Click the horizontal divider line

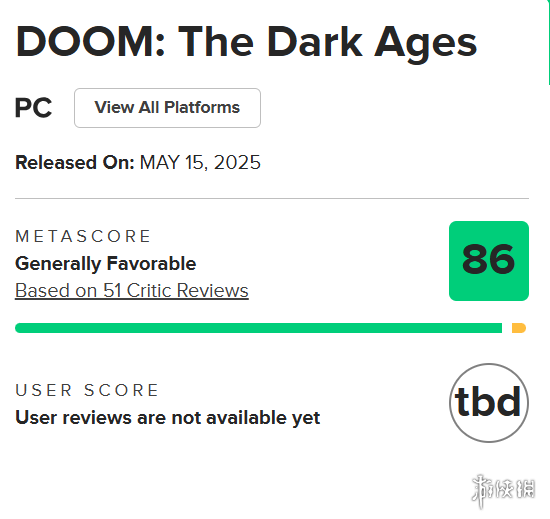click(x=272, y=198)
